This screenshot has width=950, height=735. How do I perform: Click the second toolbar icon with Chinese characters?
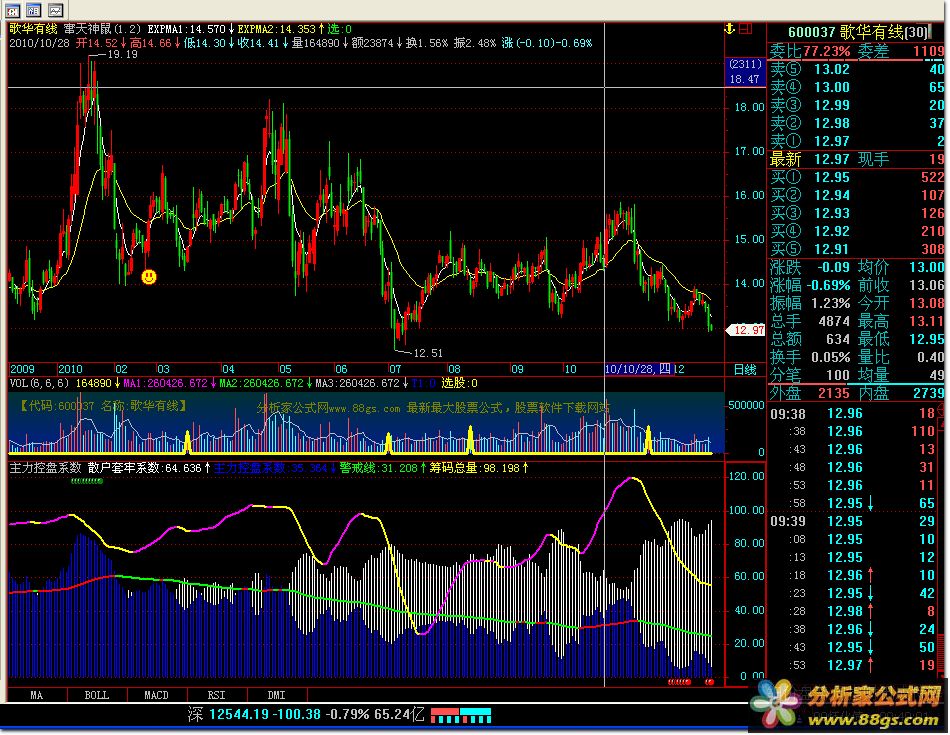34,10
